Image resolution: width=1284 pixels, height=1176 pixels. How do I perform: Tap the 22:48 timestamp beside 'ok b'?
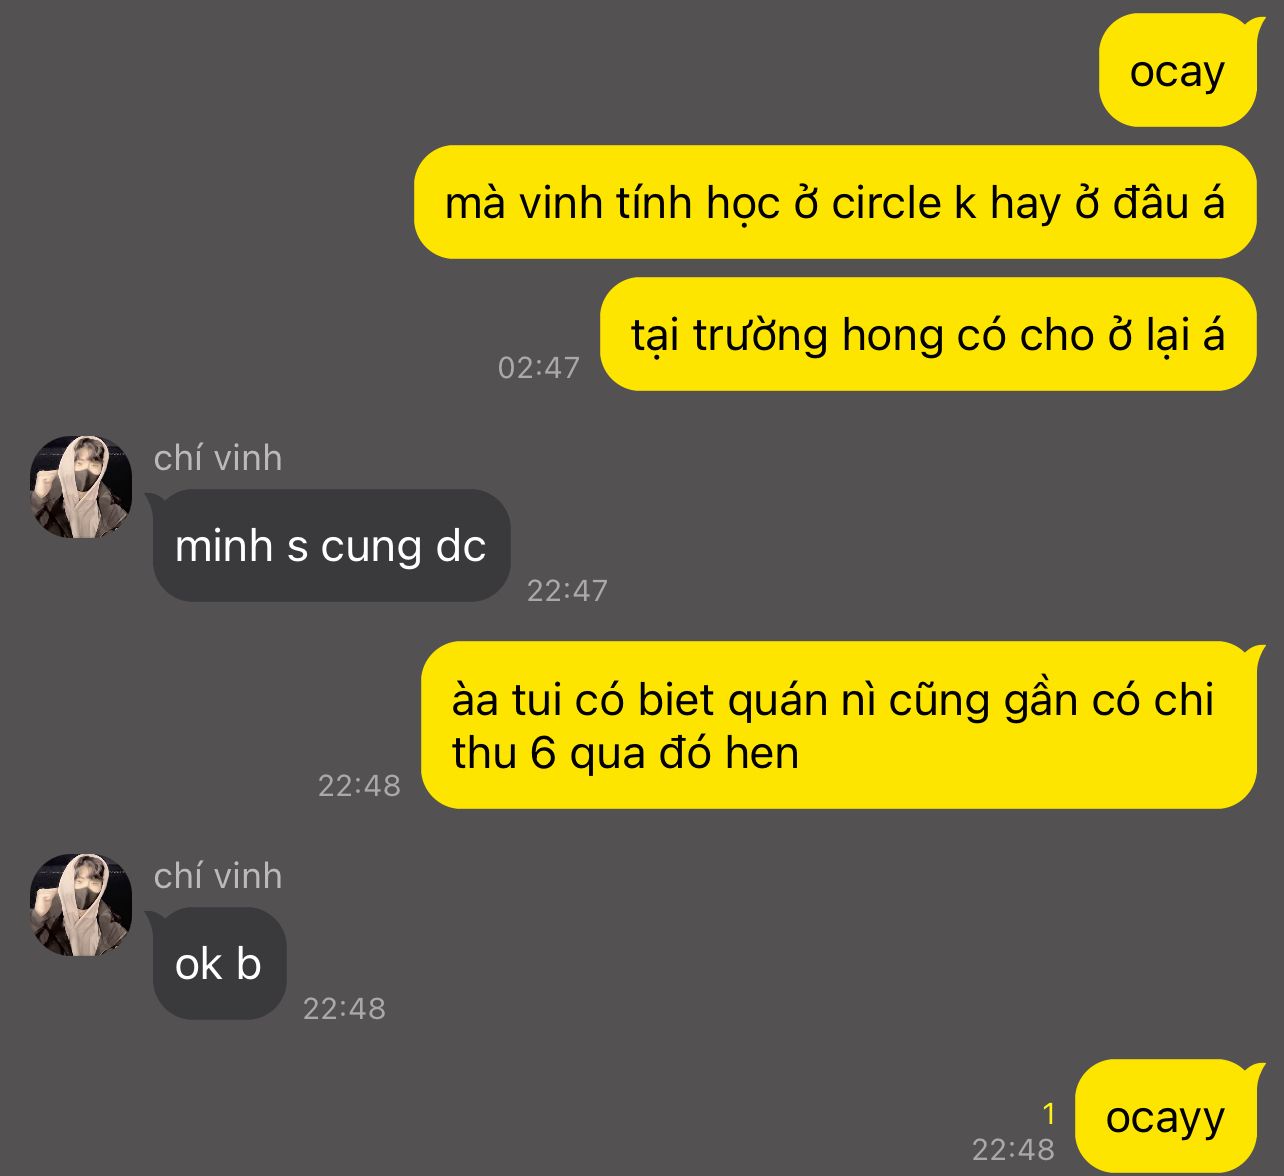[344, 1009]
